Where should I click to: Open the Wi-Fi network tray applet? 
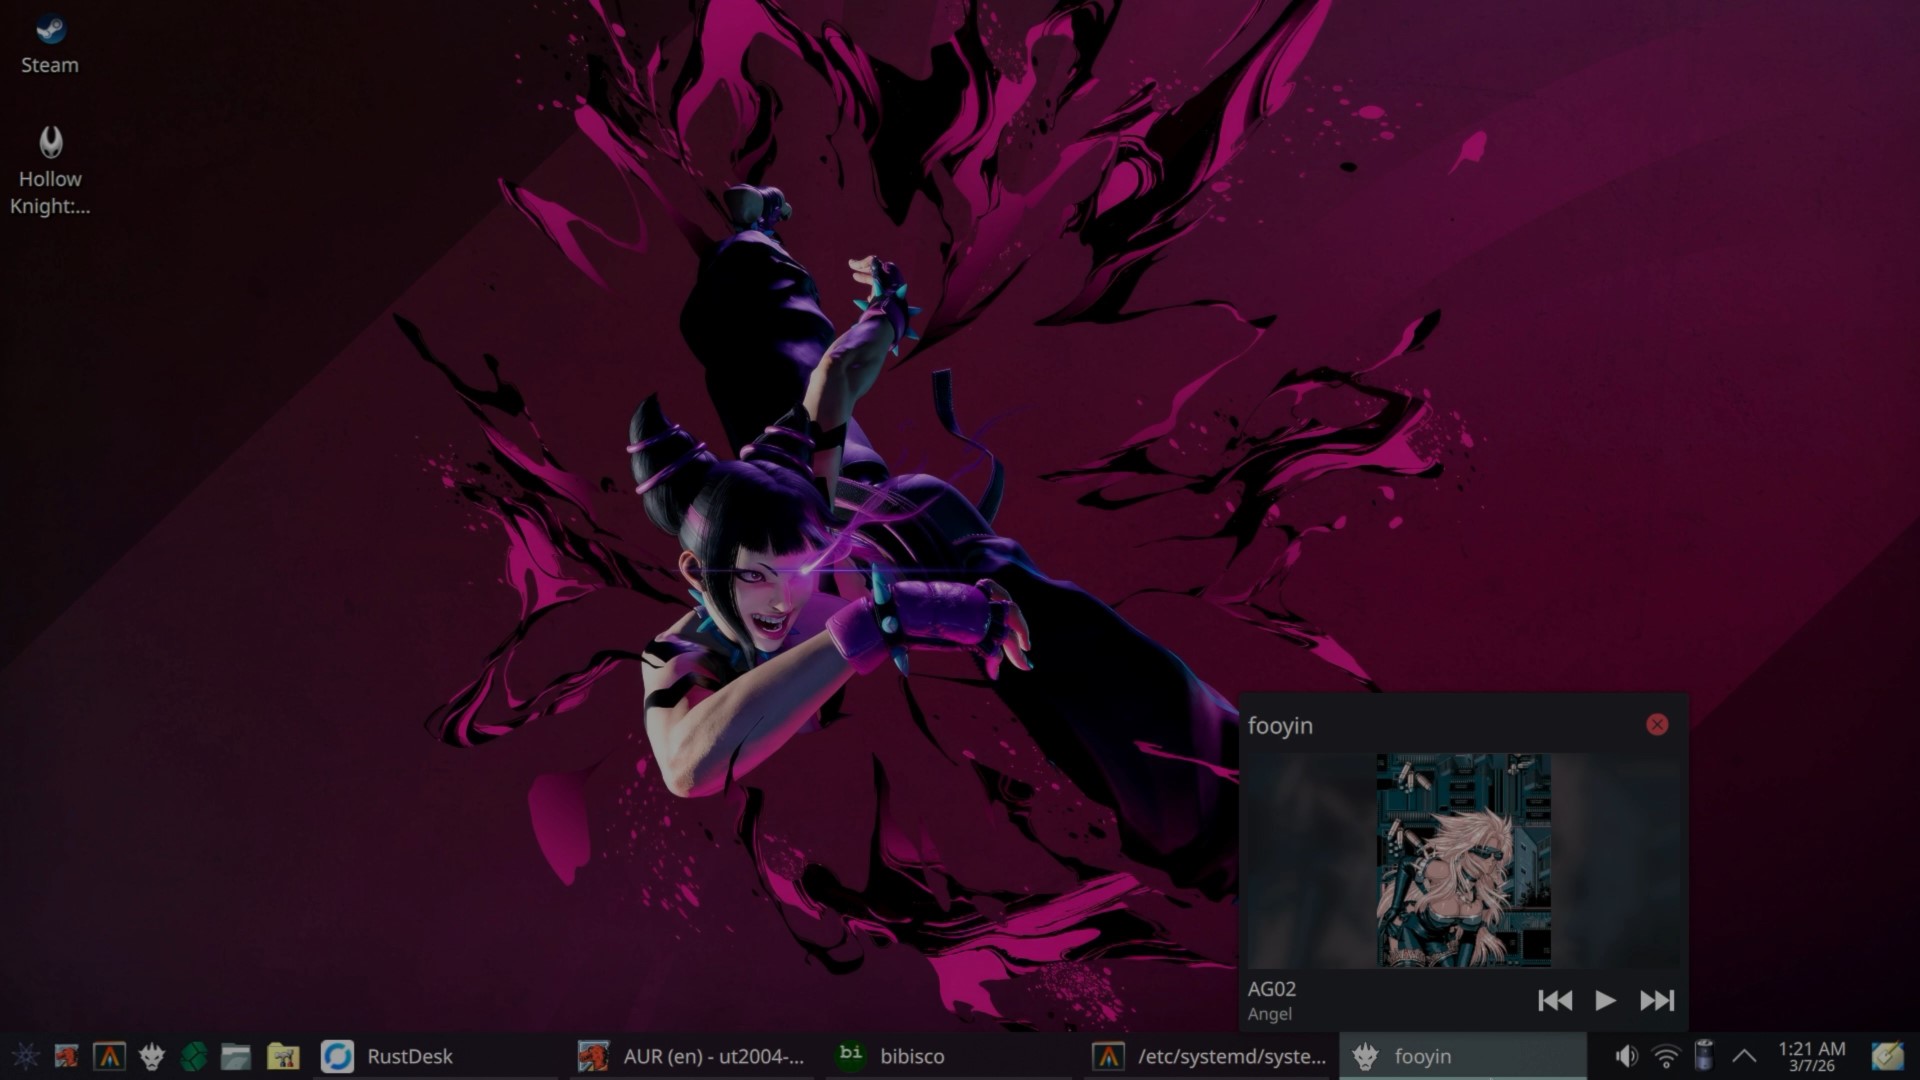click(x=1666, y=1056)
